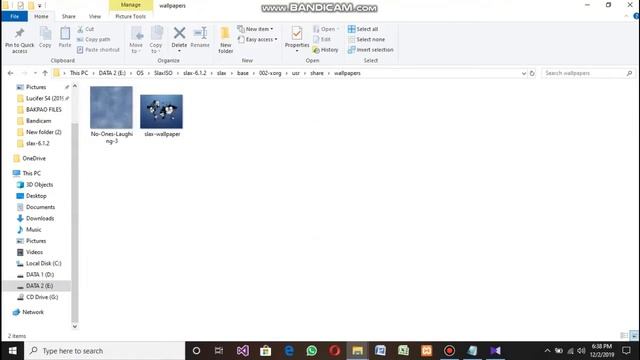Screen dimensions: 640x360
Task: Open the Copy to menu
Action: point(156,40)
